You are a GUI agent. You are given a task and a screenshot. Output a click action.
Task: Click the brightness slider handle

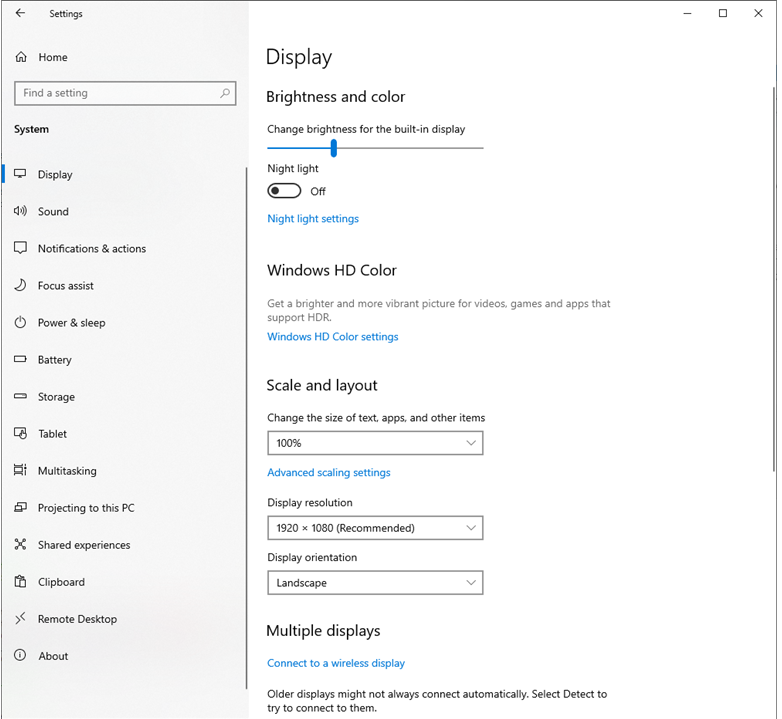pos(334,148)
